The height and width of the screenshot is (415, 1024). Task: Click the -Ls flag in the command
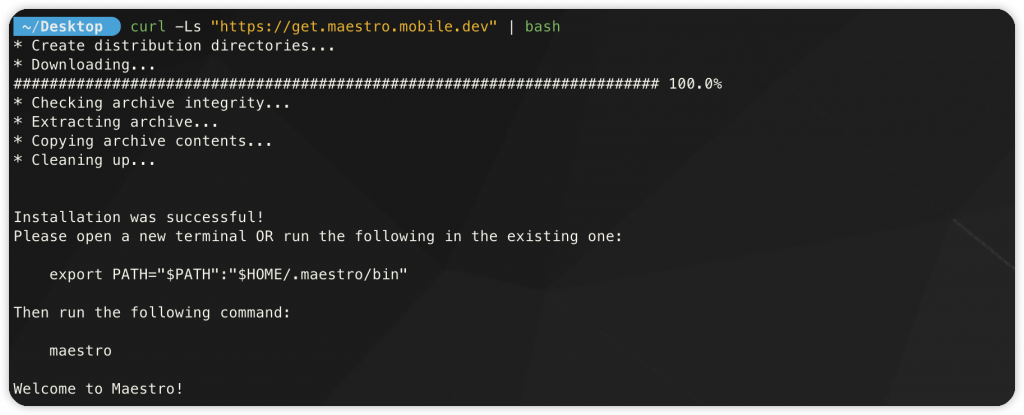click(x=189, y=27)
